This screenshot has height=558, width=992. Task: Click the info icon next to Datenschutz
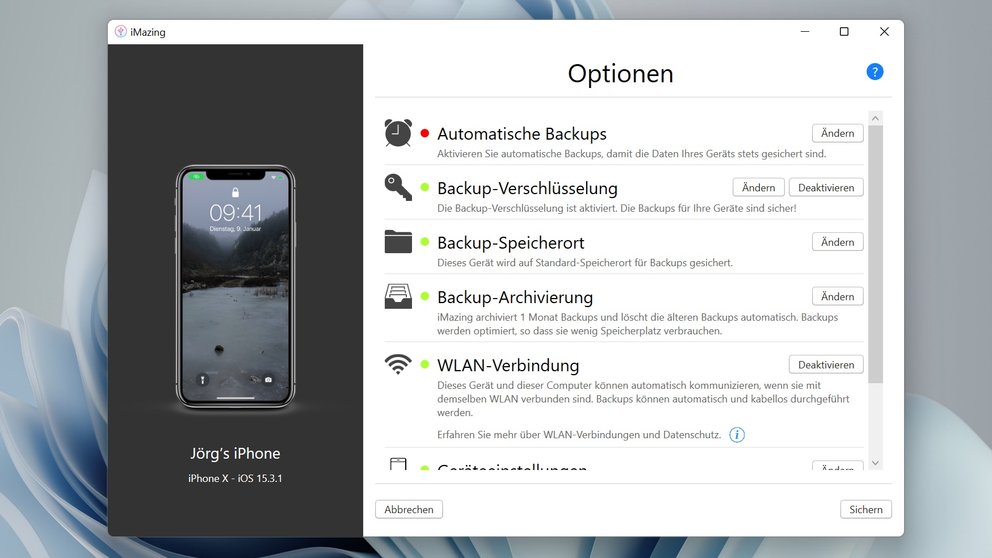(736, 435)
